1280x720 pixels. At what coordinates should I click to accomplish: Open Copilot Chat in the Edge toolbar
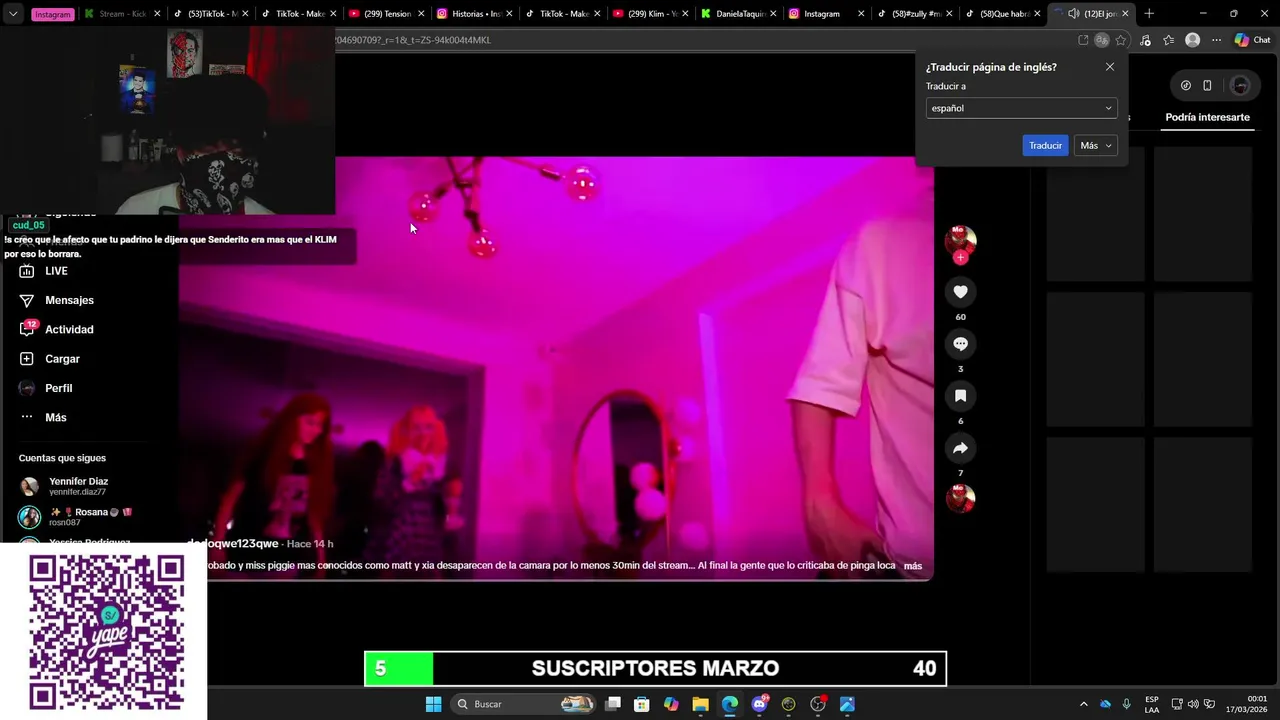[1252, 40]
